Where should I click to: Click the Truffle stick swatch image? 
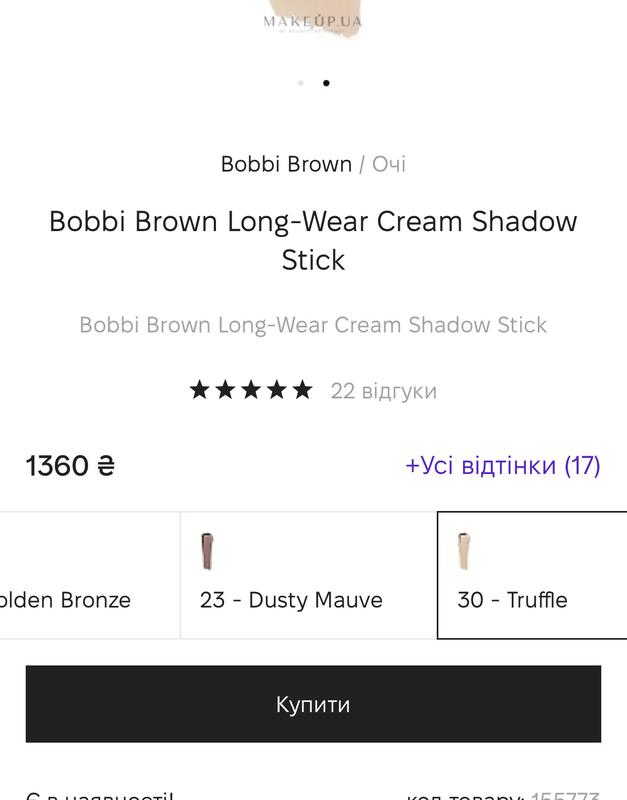pos(464,551)
